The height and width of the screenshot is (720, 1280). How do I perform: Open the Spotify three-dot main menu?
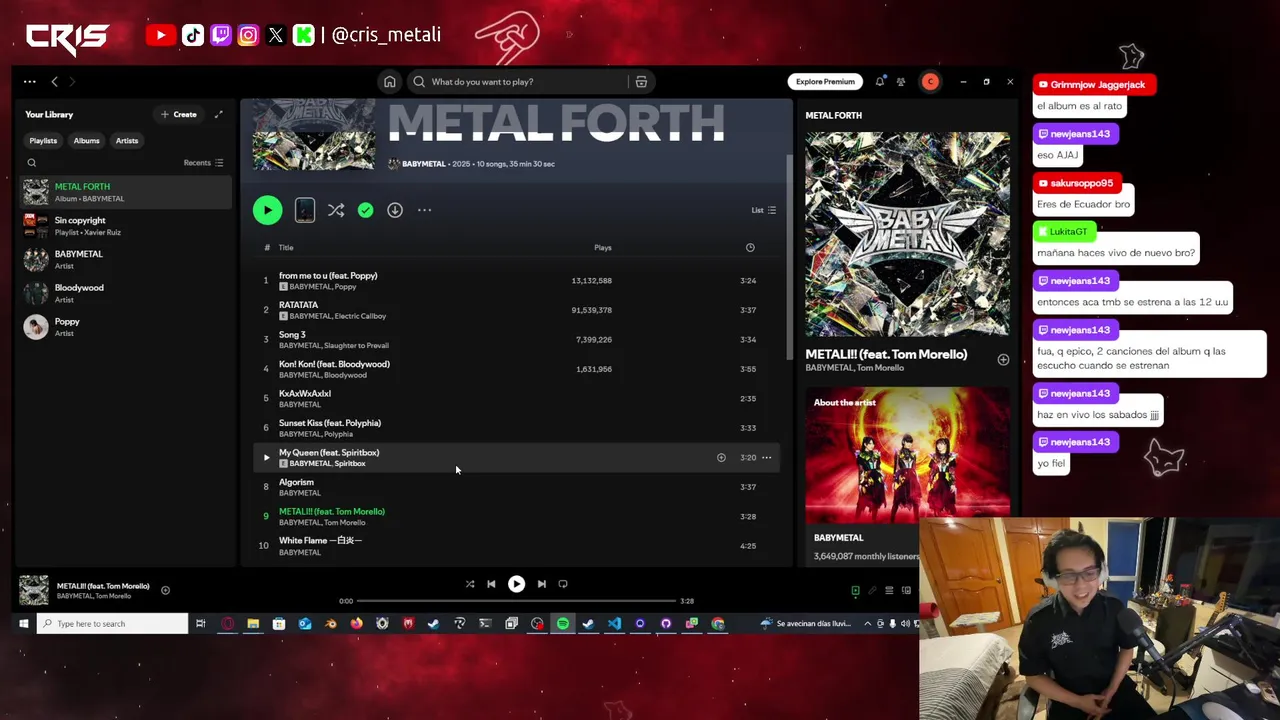pyautogui.click(x=30, y=82)
